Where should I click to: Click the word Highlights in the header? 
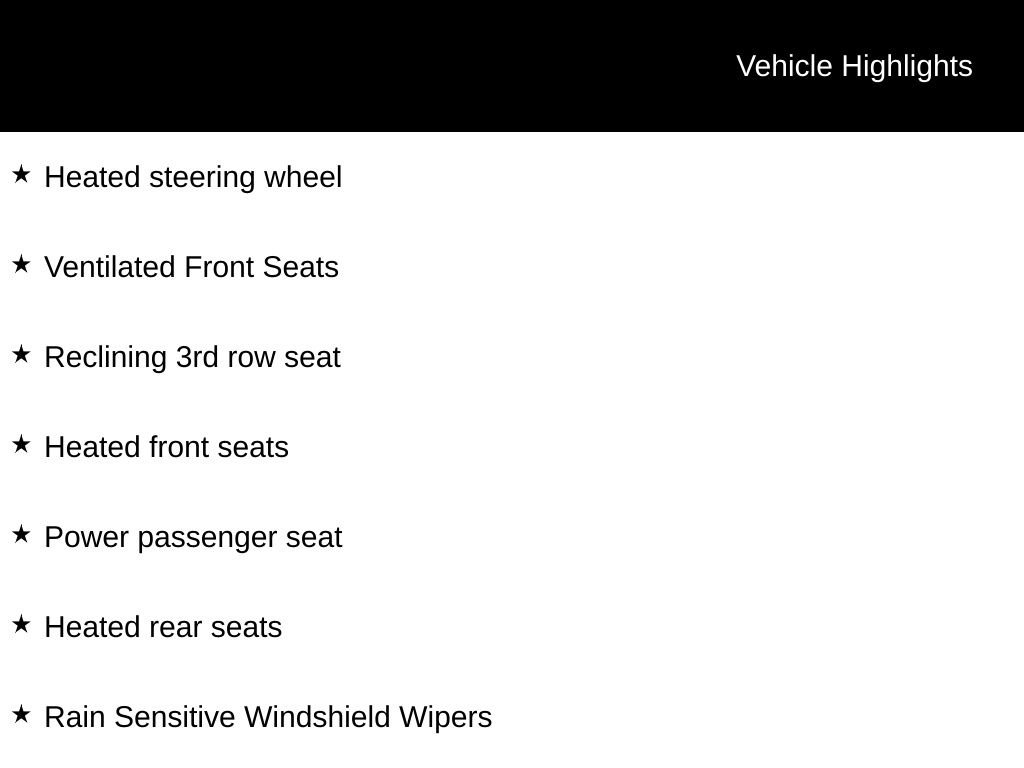pyautogui.click(x=907, y=67)
